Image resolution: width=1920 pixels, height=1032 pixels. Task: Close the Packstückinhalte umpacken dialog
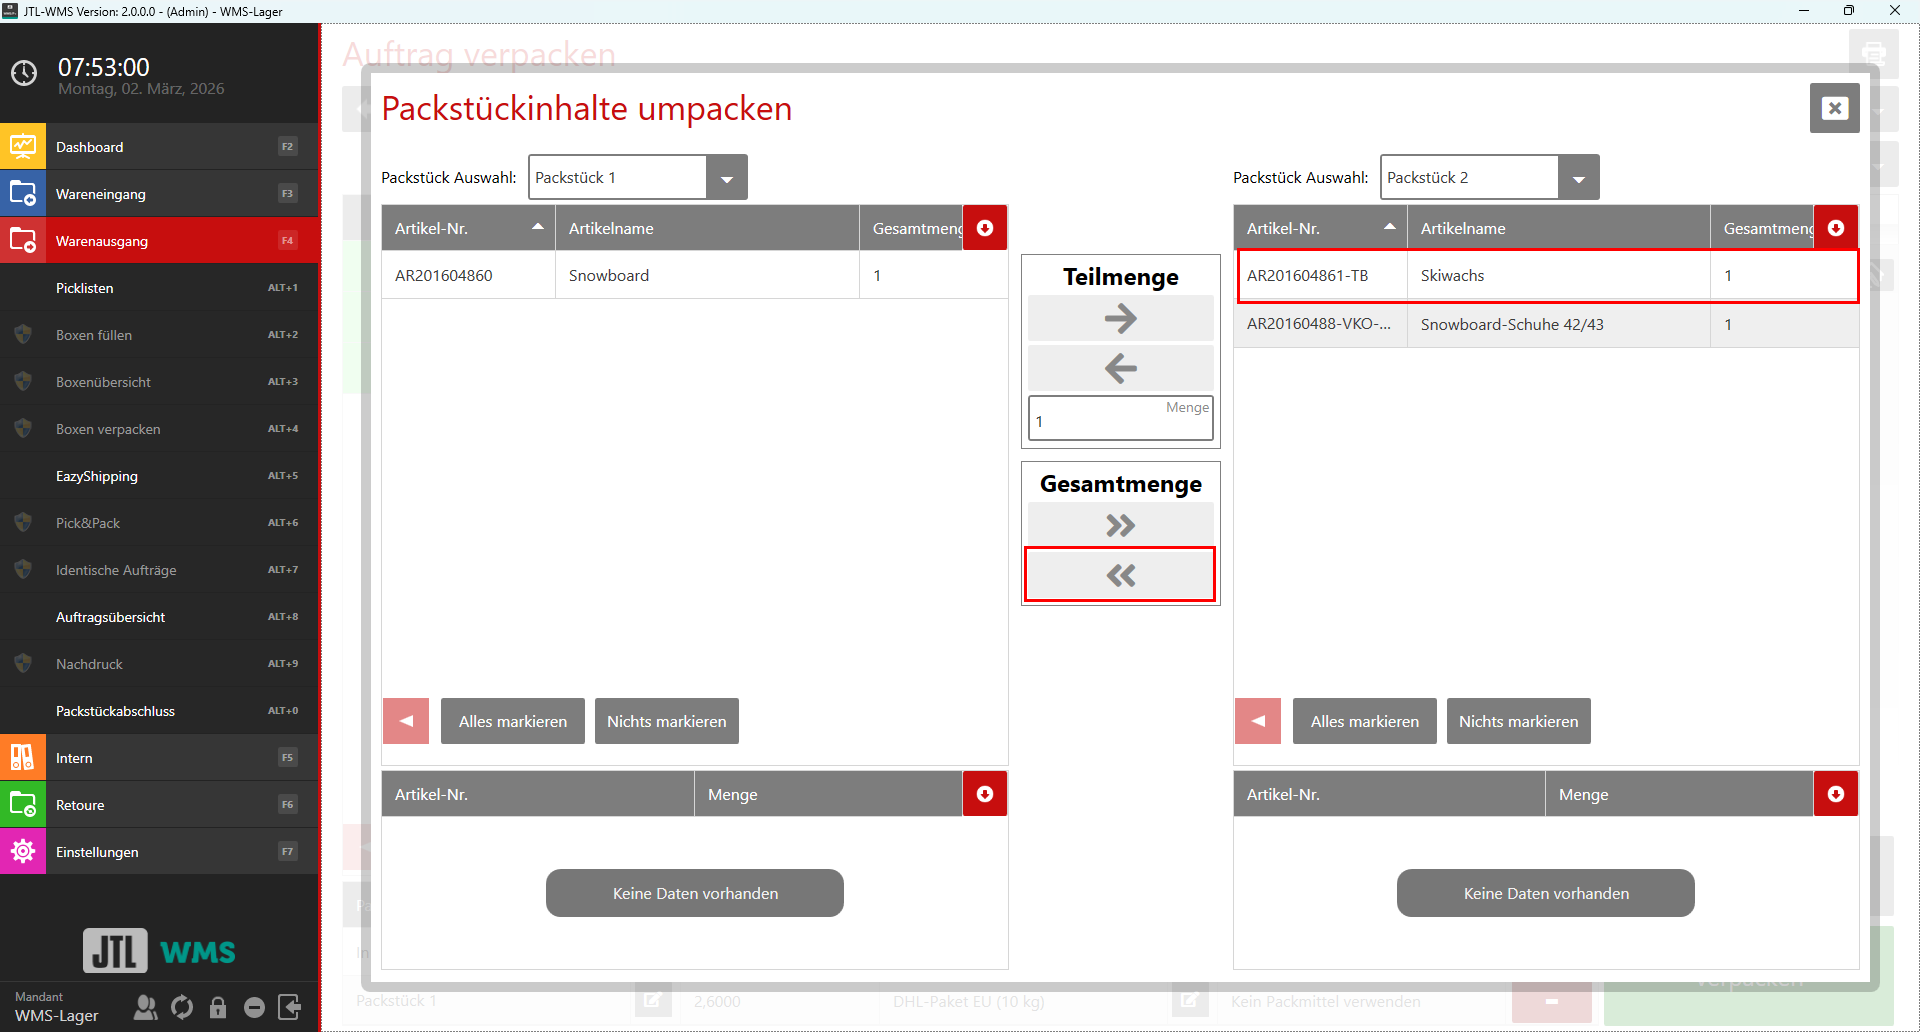click(x=1834, y=108)
